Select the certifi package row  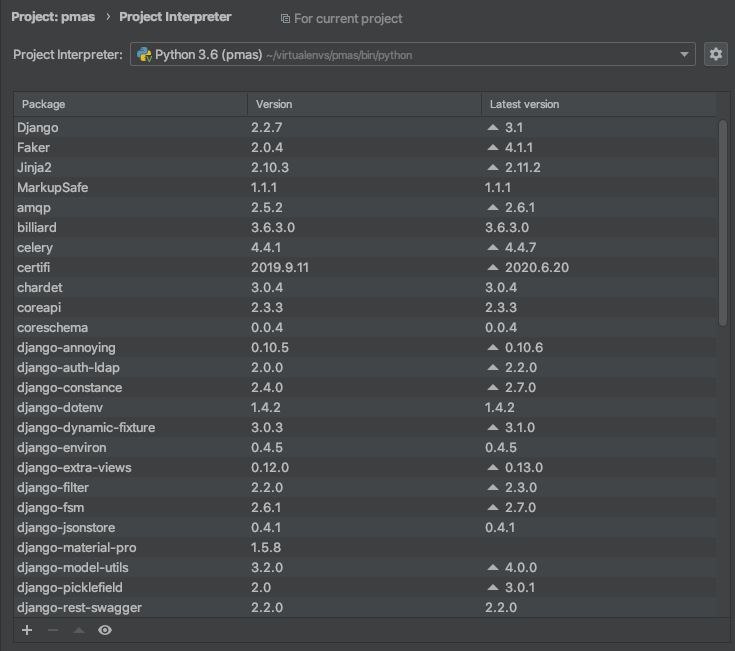365,267
